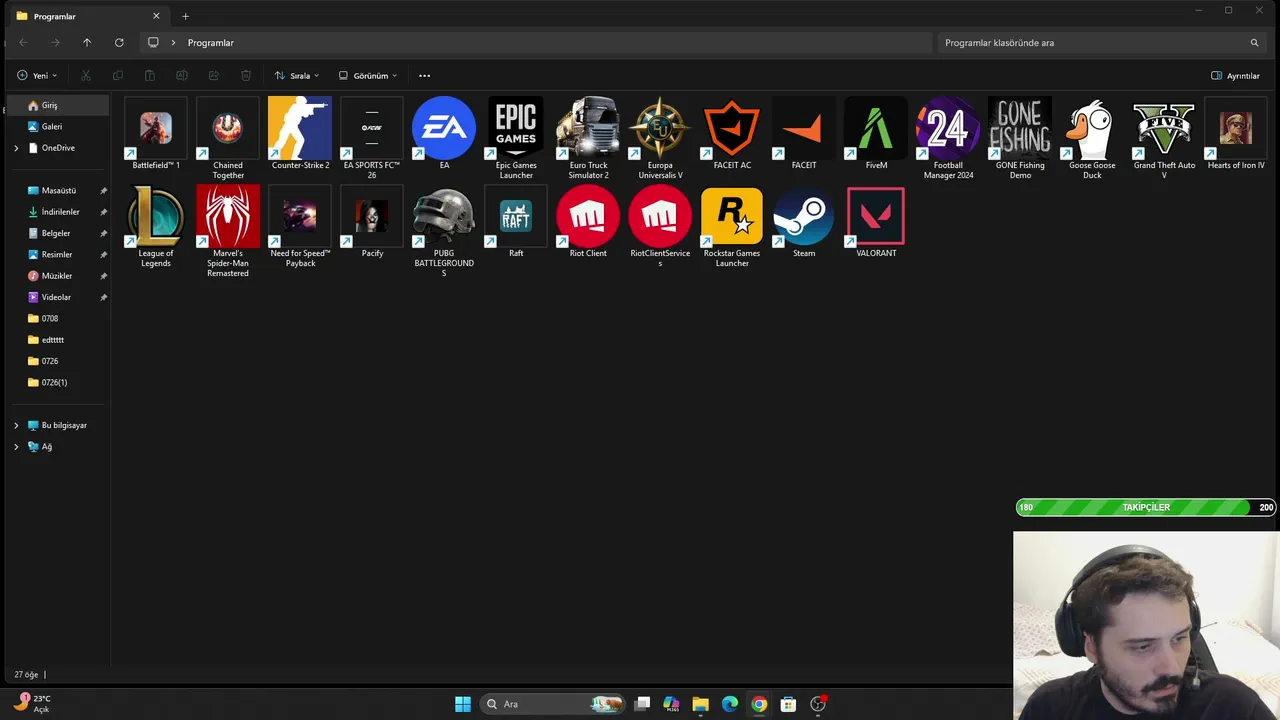
Task: Open the Müzikler sidebar folder
Action: pyautogui.click(x=57, y=276)
